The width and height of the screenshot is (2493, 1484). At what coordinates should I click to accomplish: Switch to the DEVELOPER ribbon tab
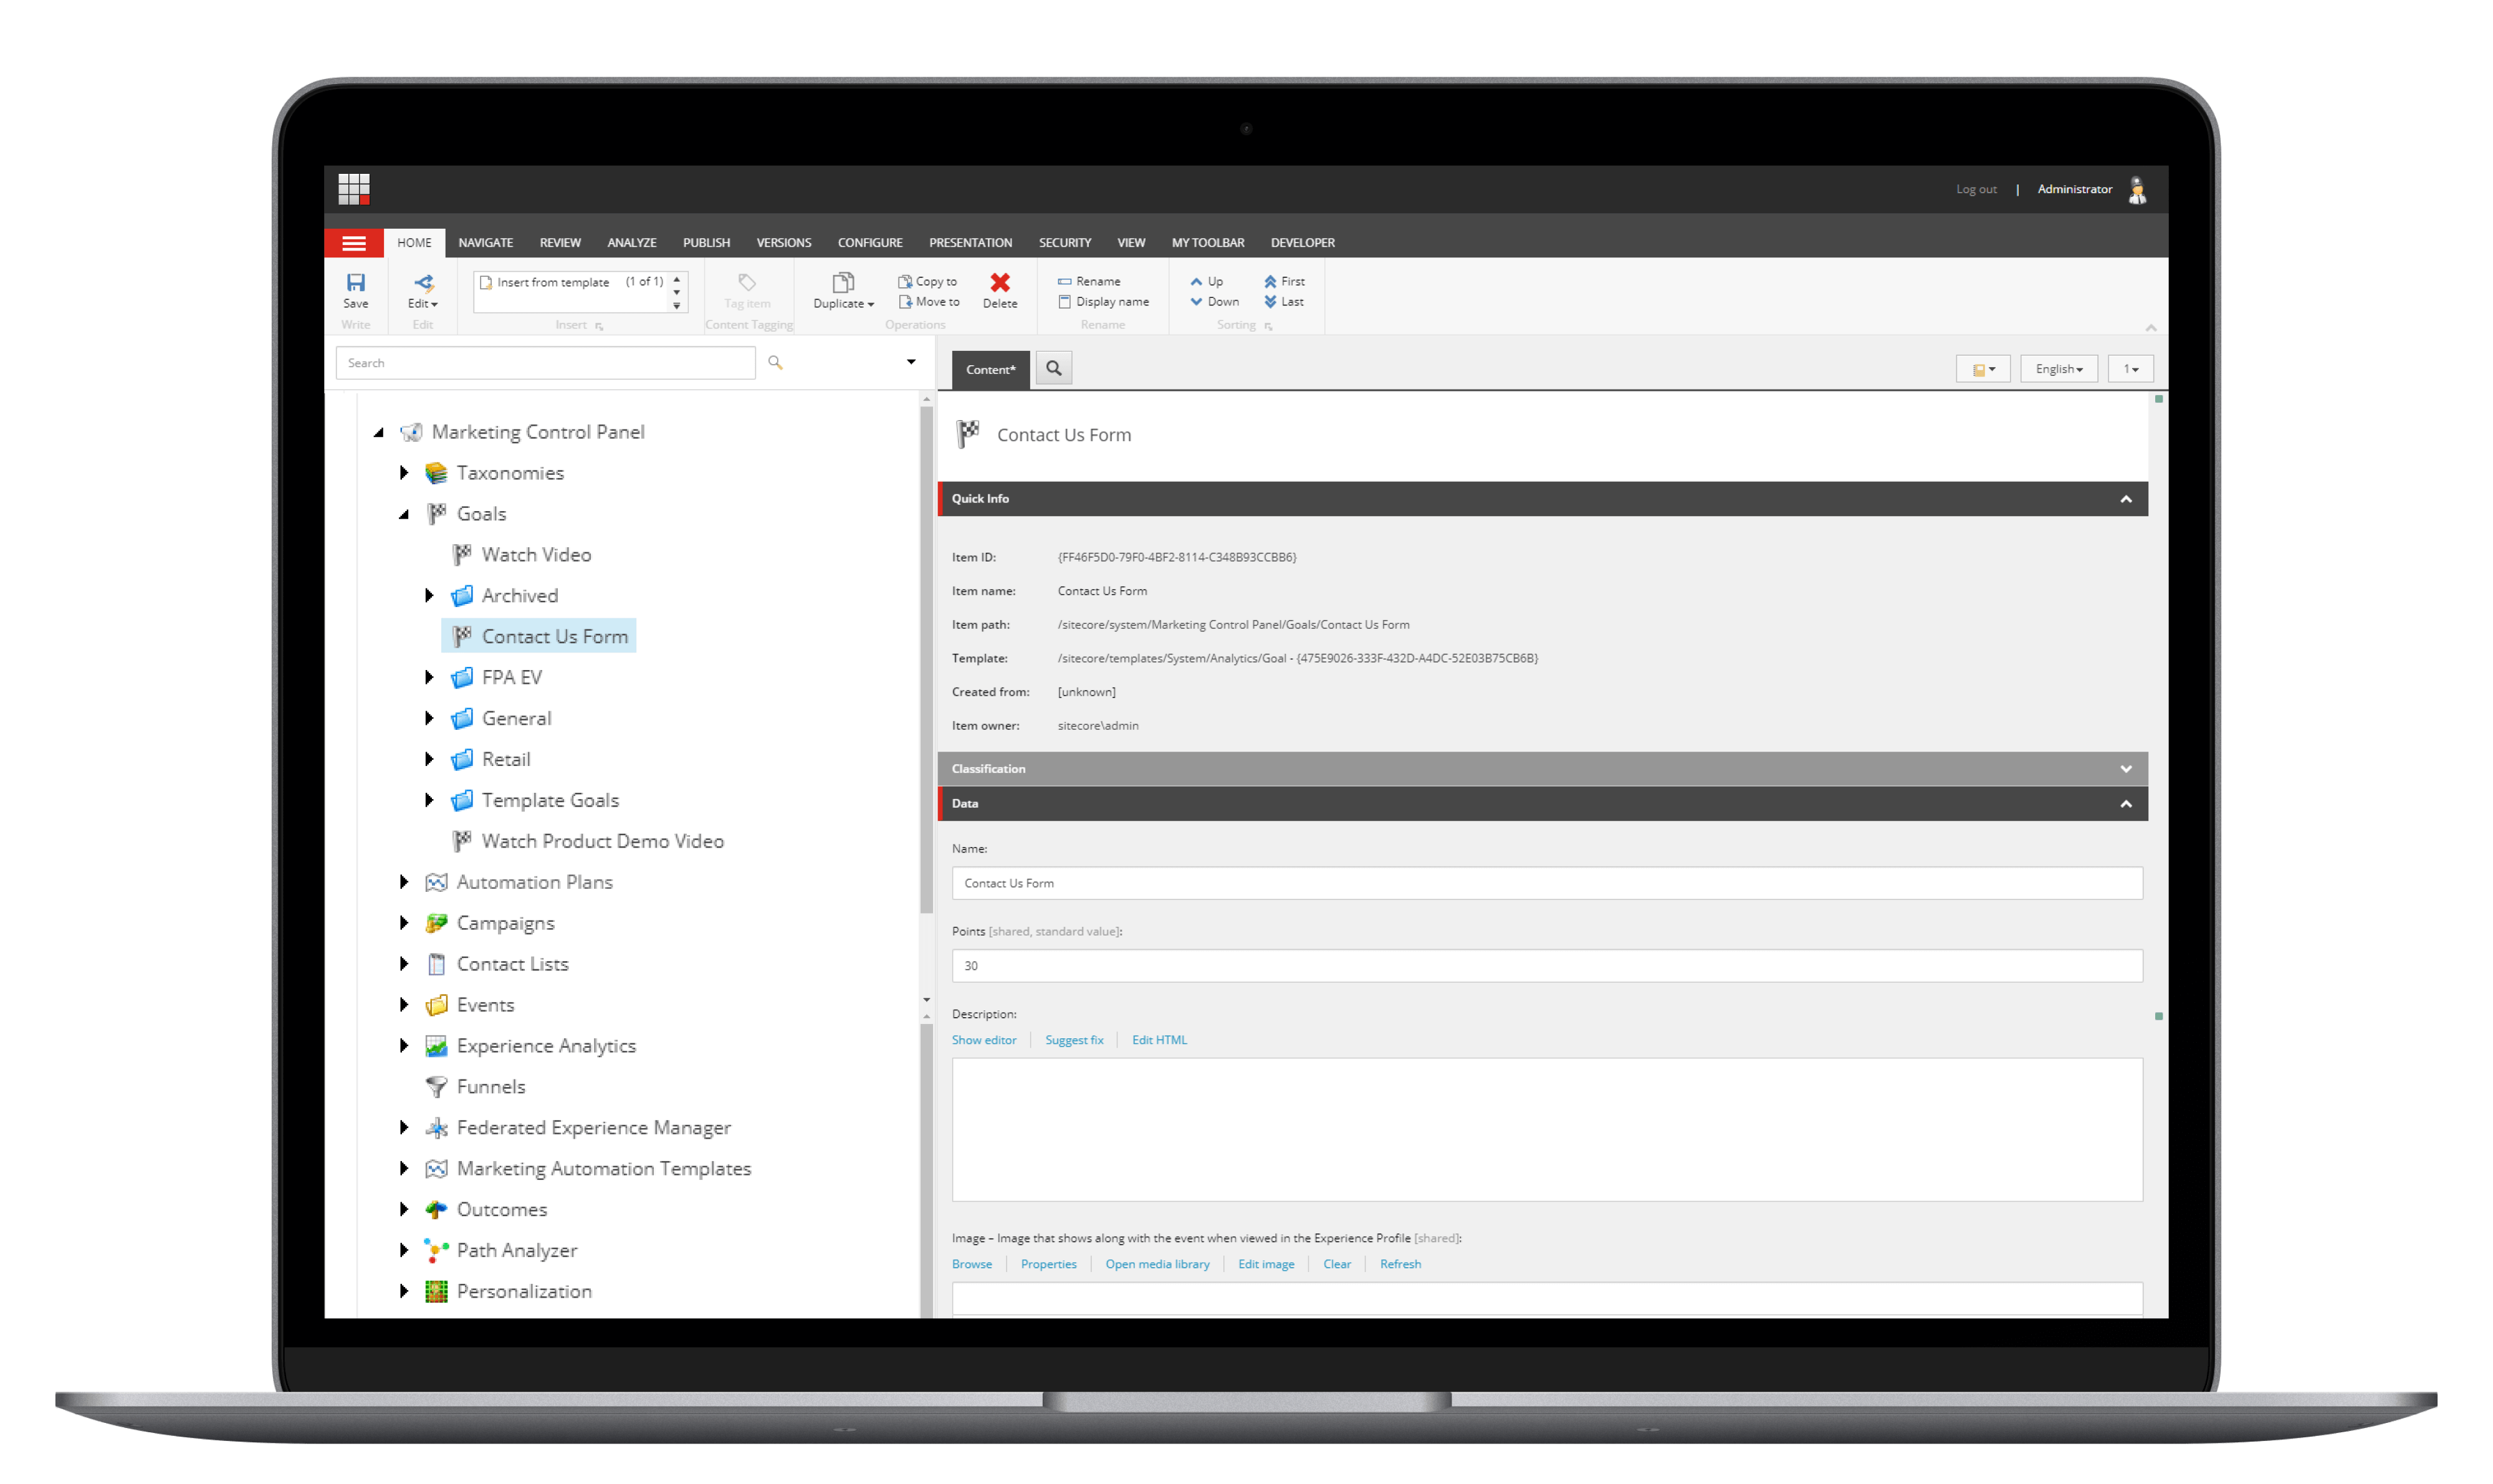tap(1302, 243)
